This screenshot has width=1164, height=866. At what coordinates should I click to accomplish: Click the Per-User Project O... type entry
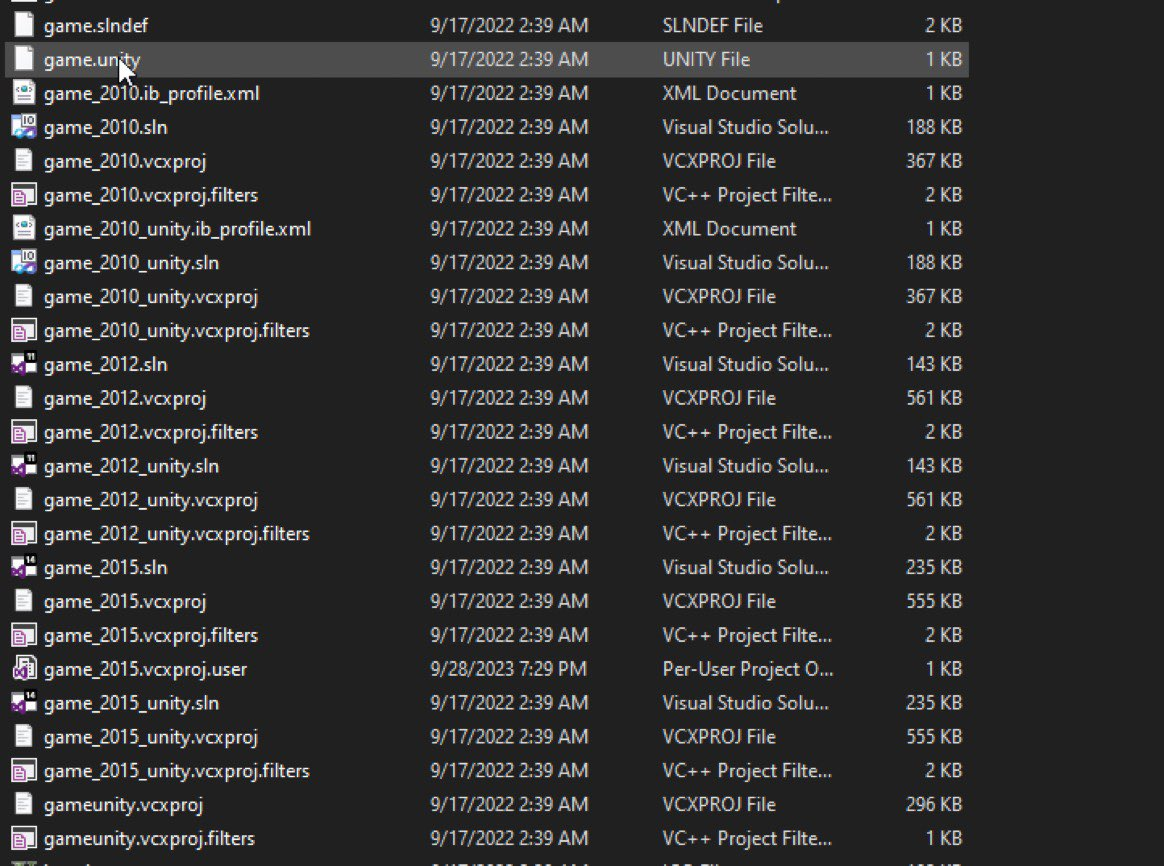click(748, 669)
